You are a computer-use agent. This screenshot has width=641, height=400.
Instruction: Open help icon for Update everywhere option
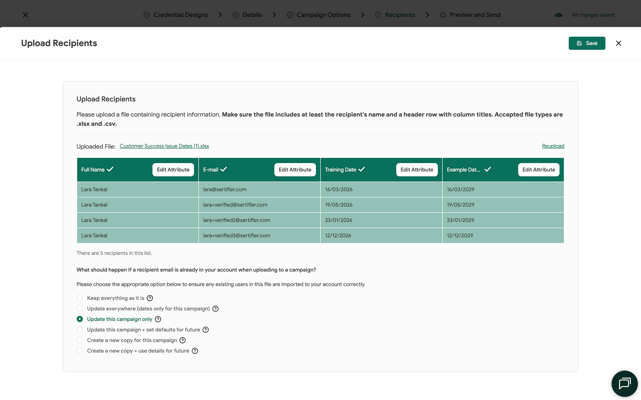click(215, 309)
